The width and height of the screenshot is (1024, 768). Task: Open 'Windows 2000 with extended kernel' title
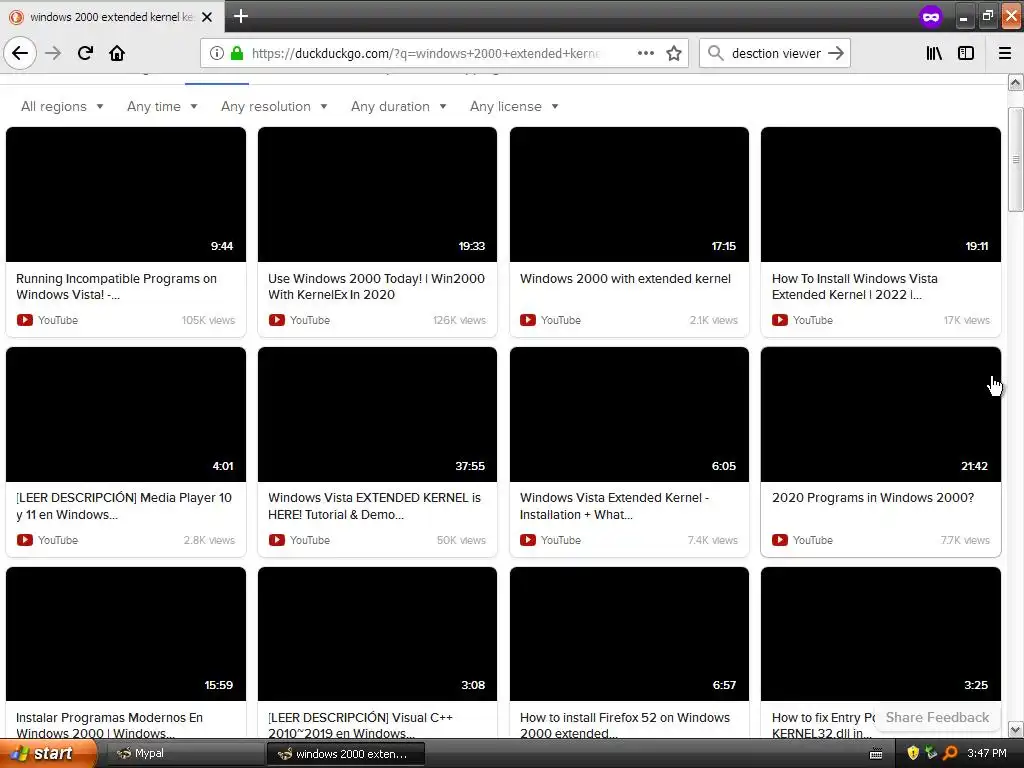(625, 279)
